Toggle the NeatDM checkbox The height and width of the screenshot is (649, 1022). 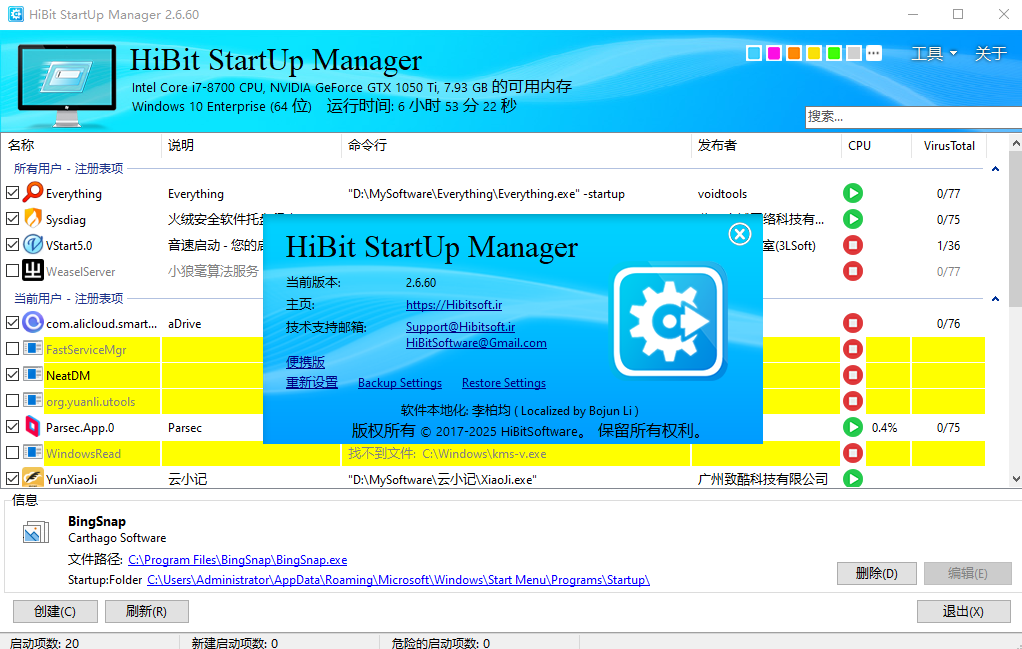pyautogui.click(x=12, y=375)
